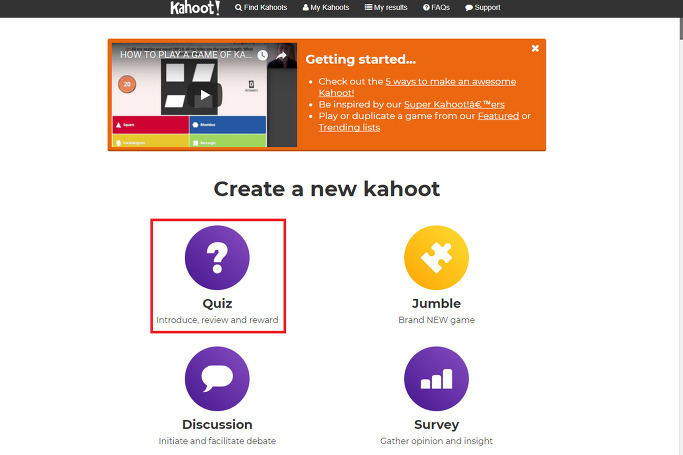Play the how-to-play video

tap(205, 95)
